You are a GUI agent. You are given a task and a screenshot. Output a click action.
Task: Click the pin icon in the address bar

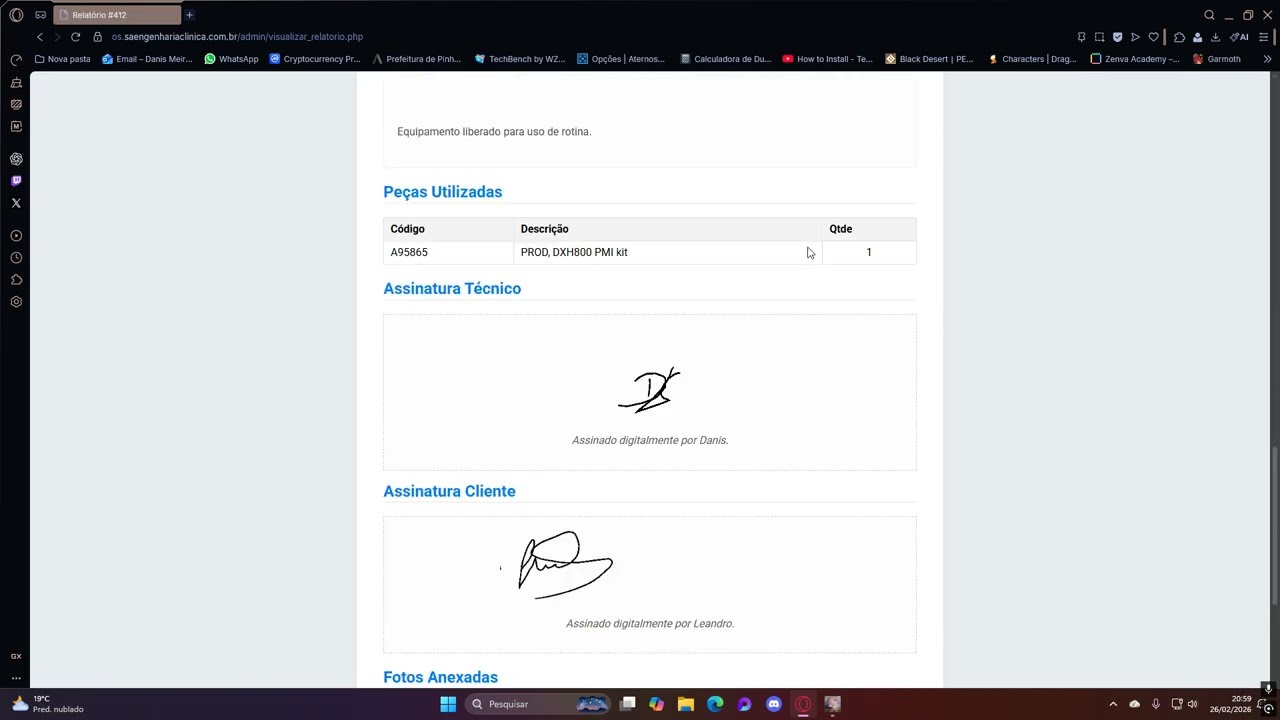point(1081,37)
